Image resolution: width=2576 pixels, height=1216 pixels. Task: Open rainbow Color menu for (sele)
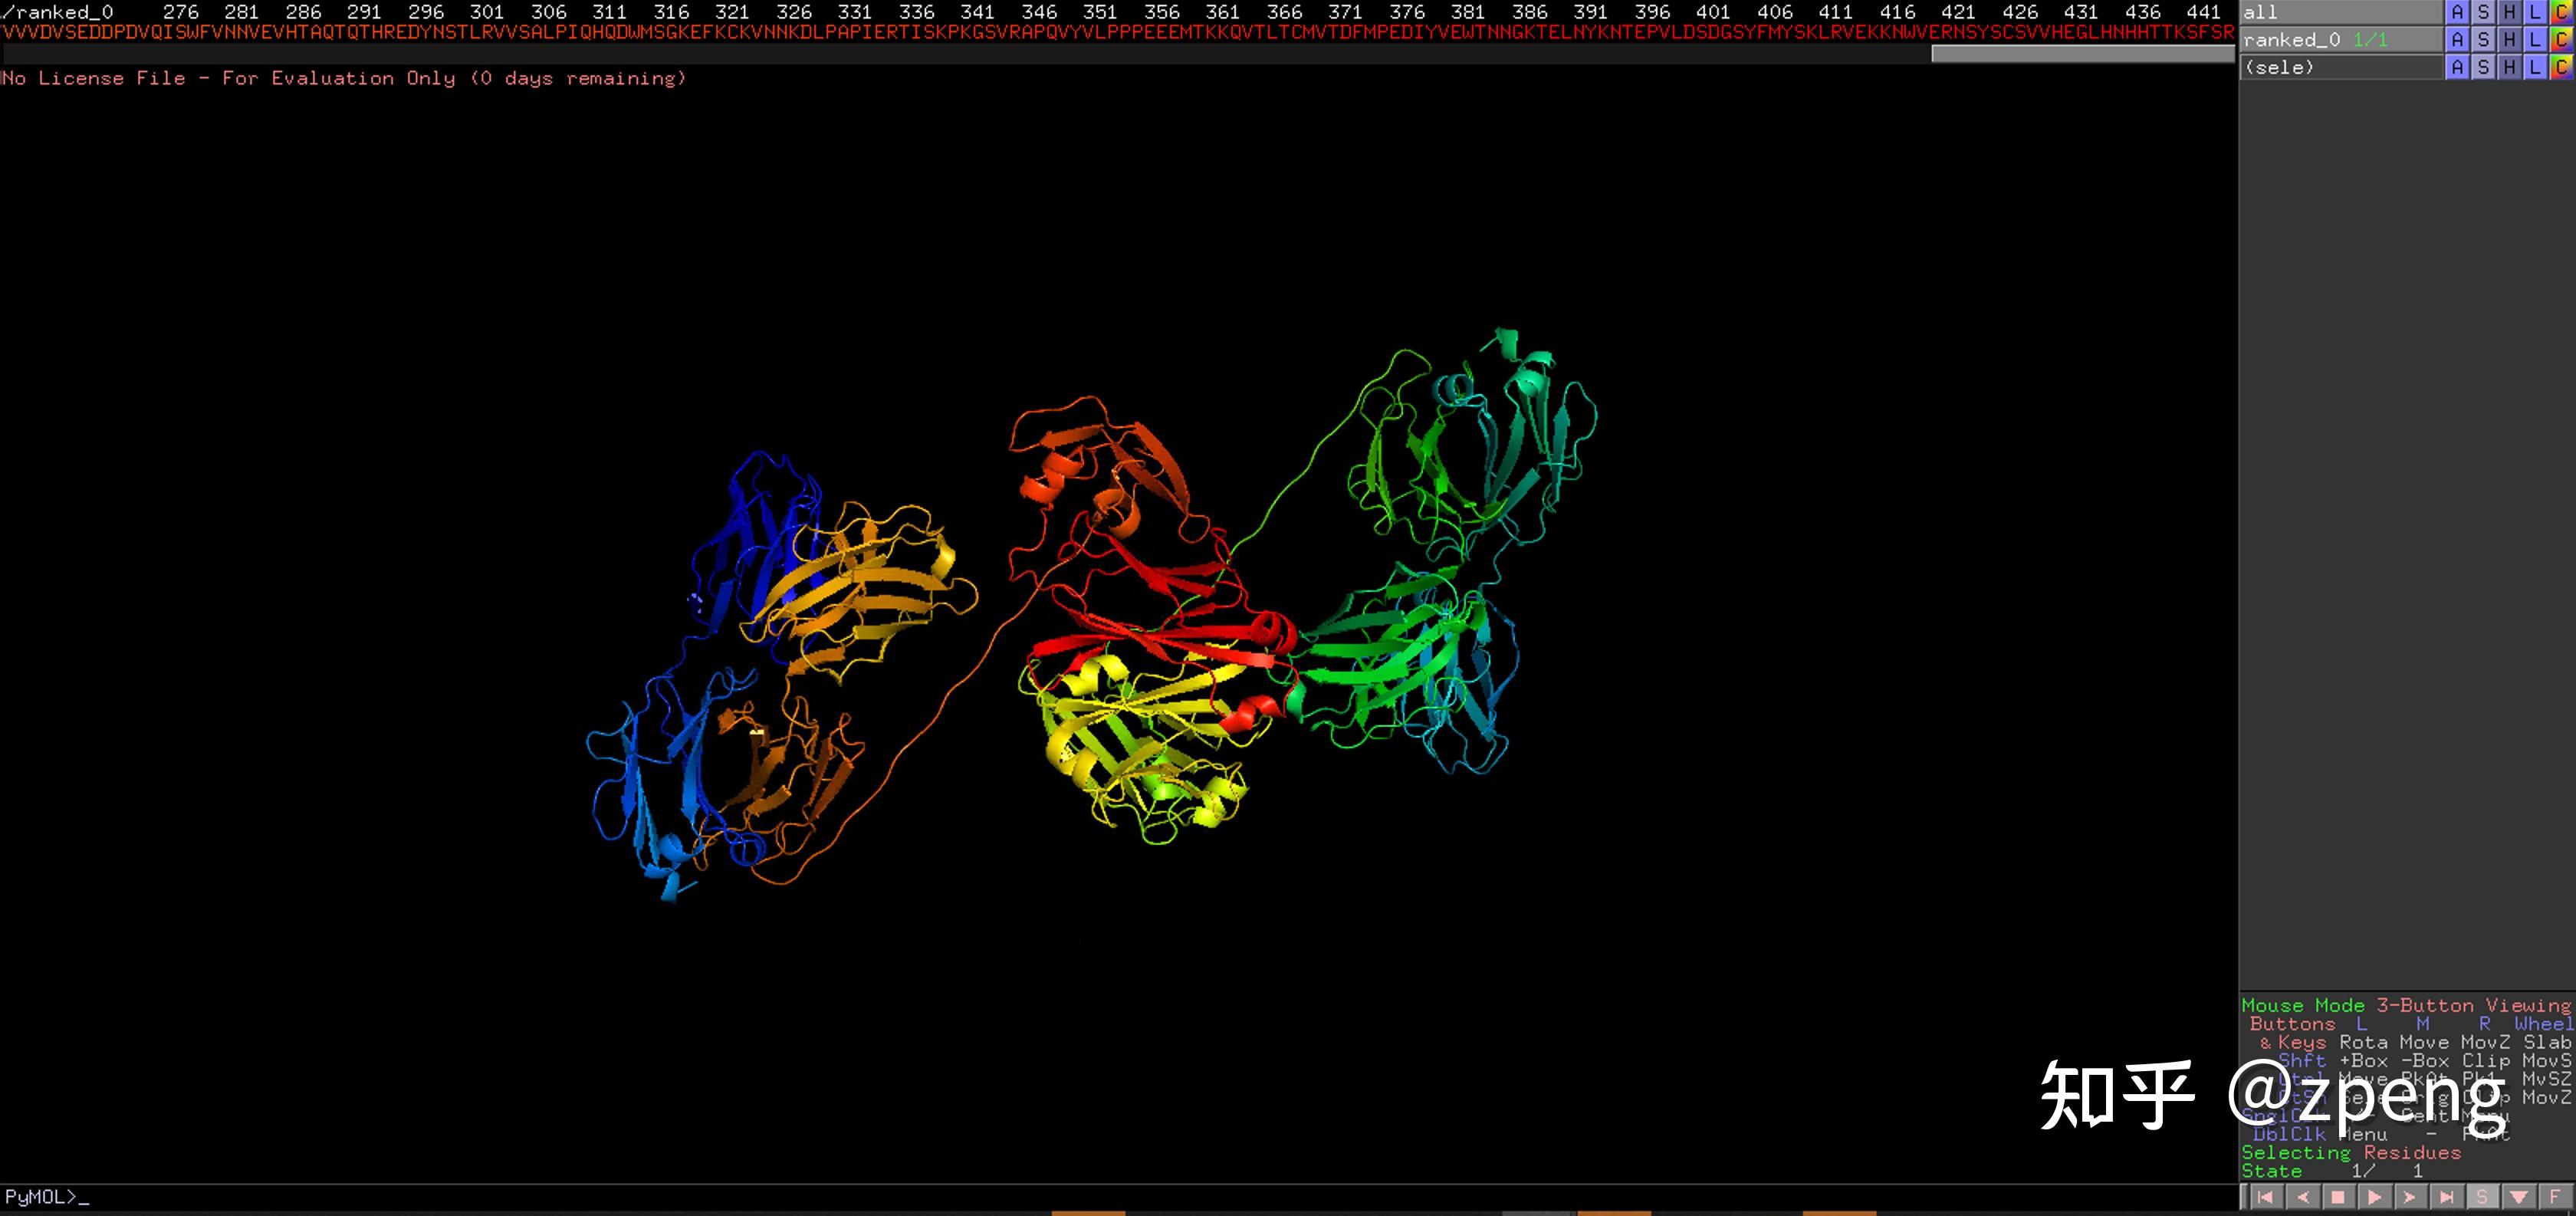[2561, 67]
